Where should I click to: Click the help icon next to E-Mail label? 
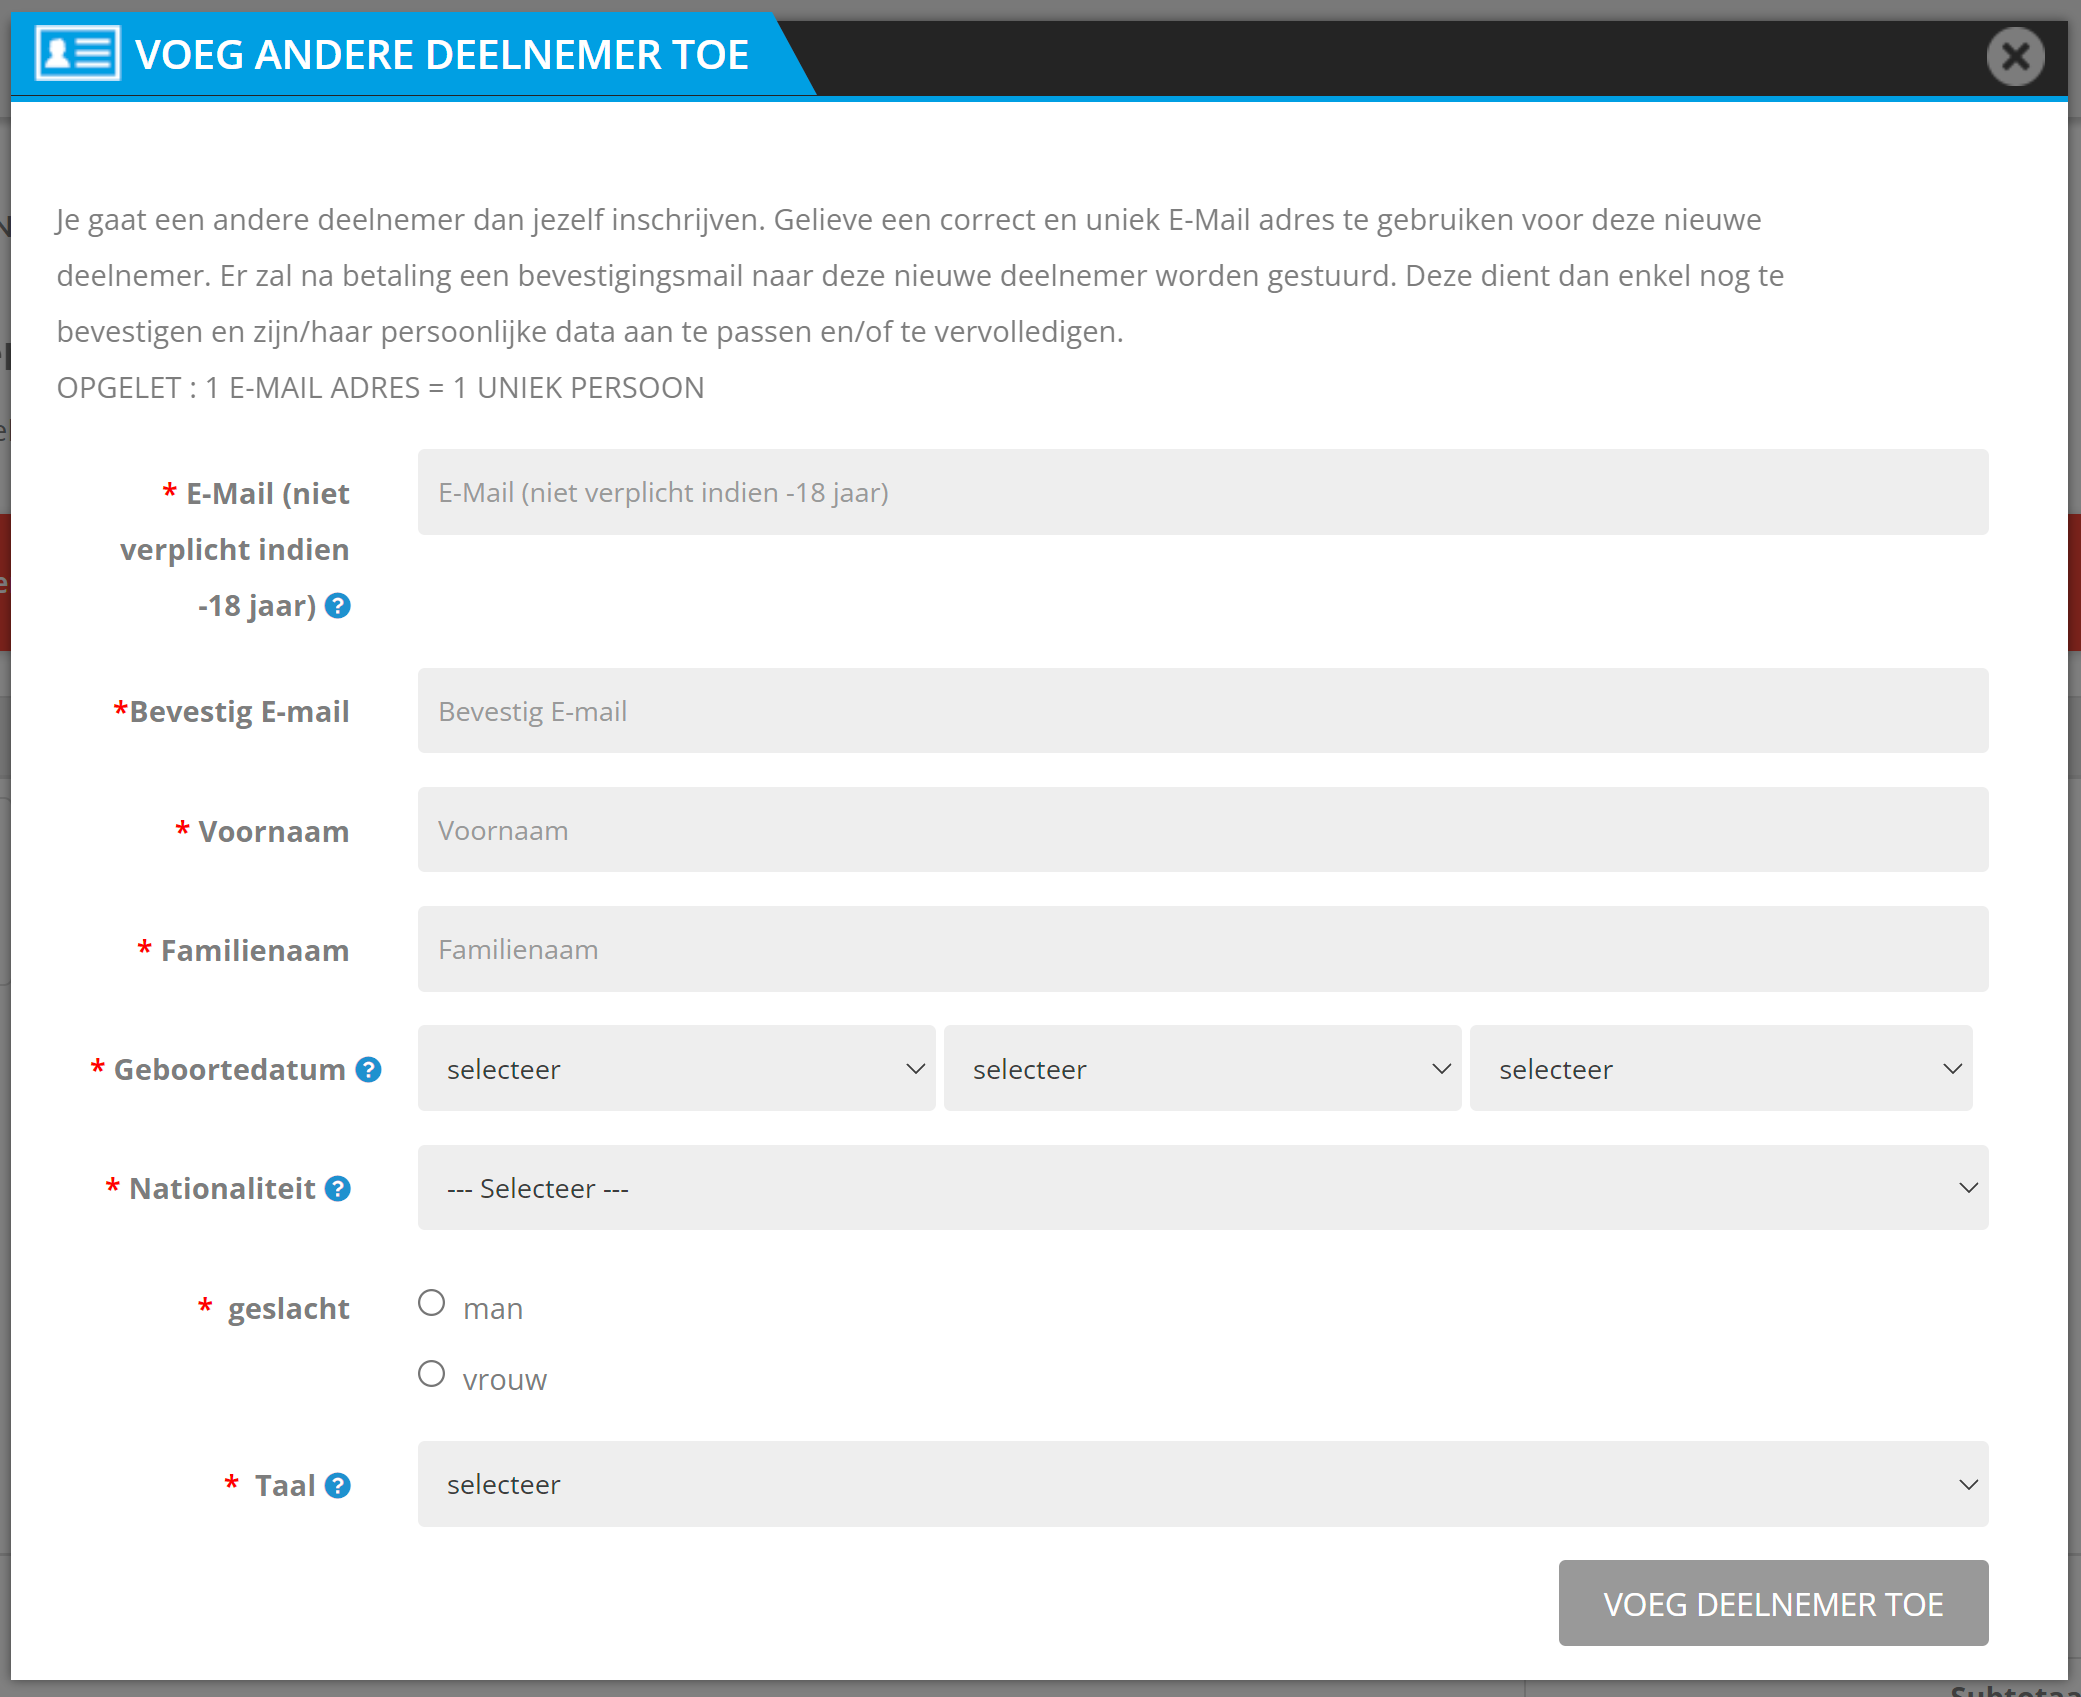[338, 606]
